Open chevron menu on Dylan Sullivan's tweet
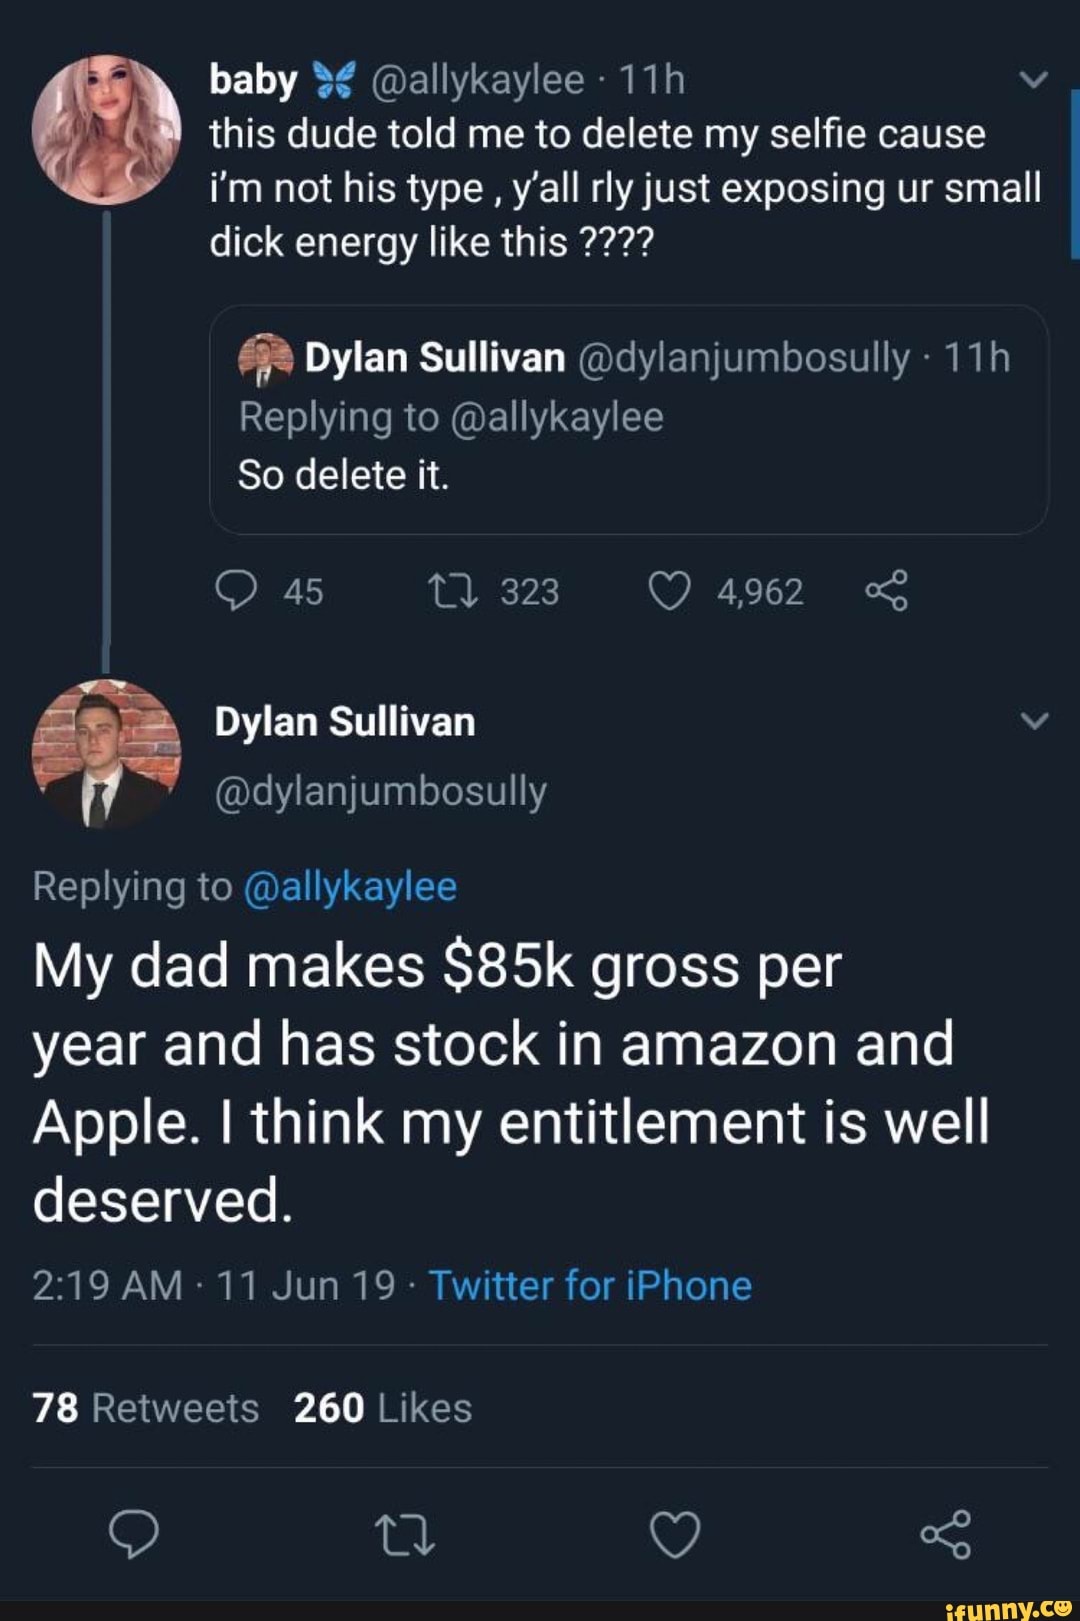This screenshot has height=1621, width=1080. (x=1034, y=721)
